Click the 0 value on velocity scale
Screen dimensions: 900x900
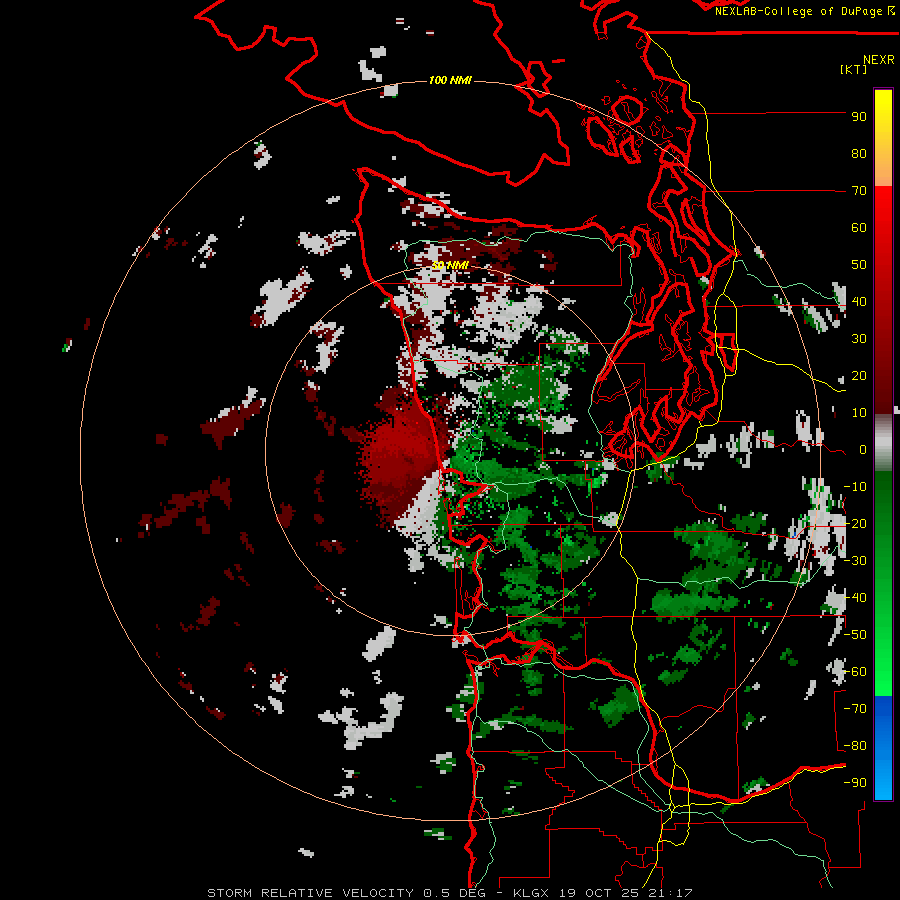(863, 450)
